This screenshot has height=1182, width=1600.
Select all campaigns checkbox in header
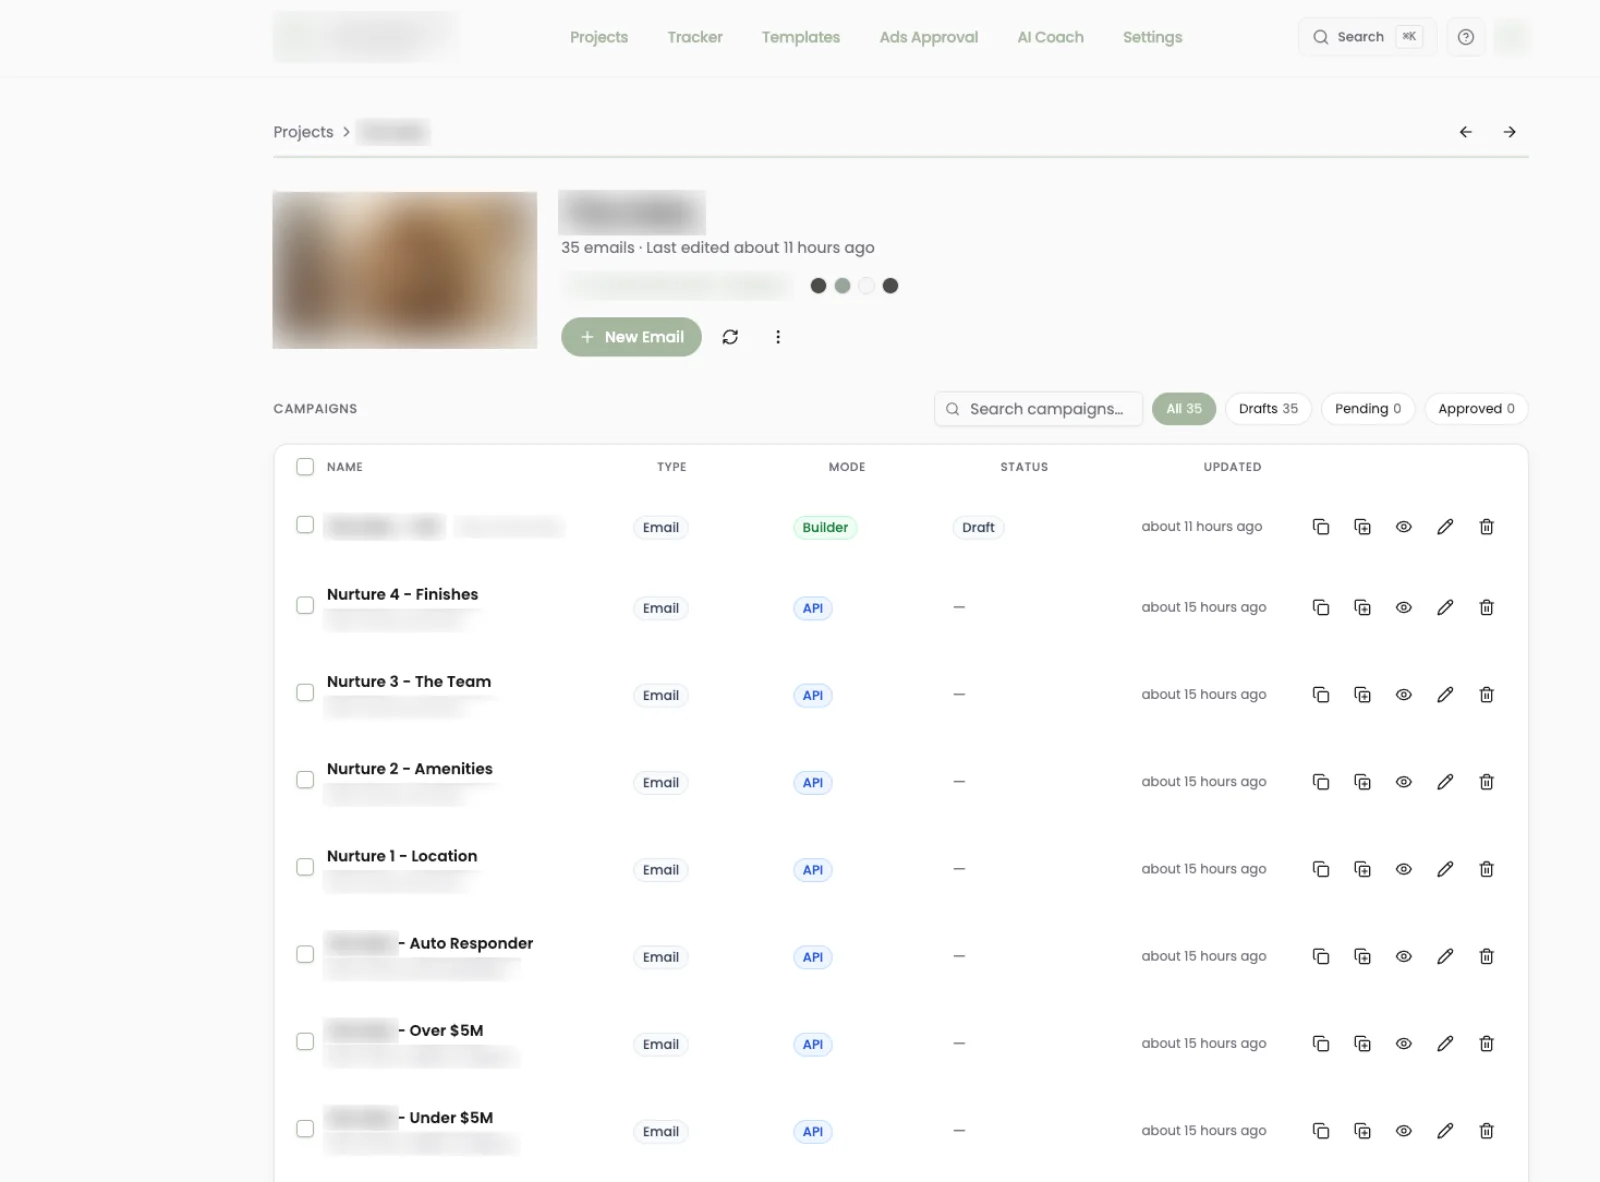(305, 467)
